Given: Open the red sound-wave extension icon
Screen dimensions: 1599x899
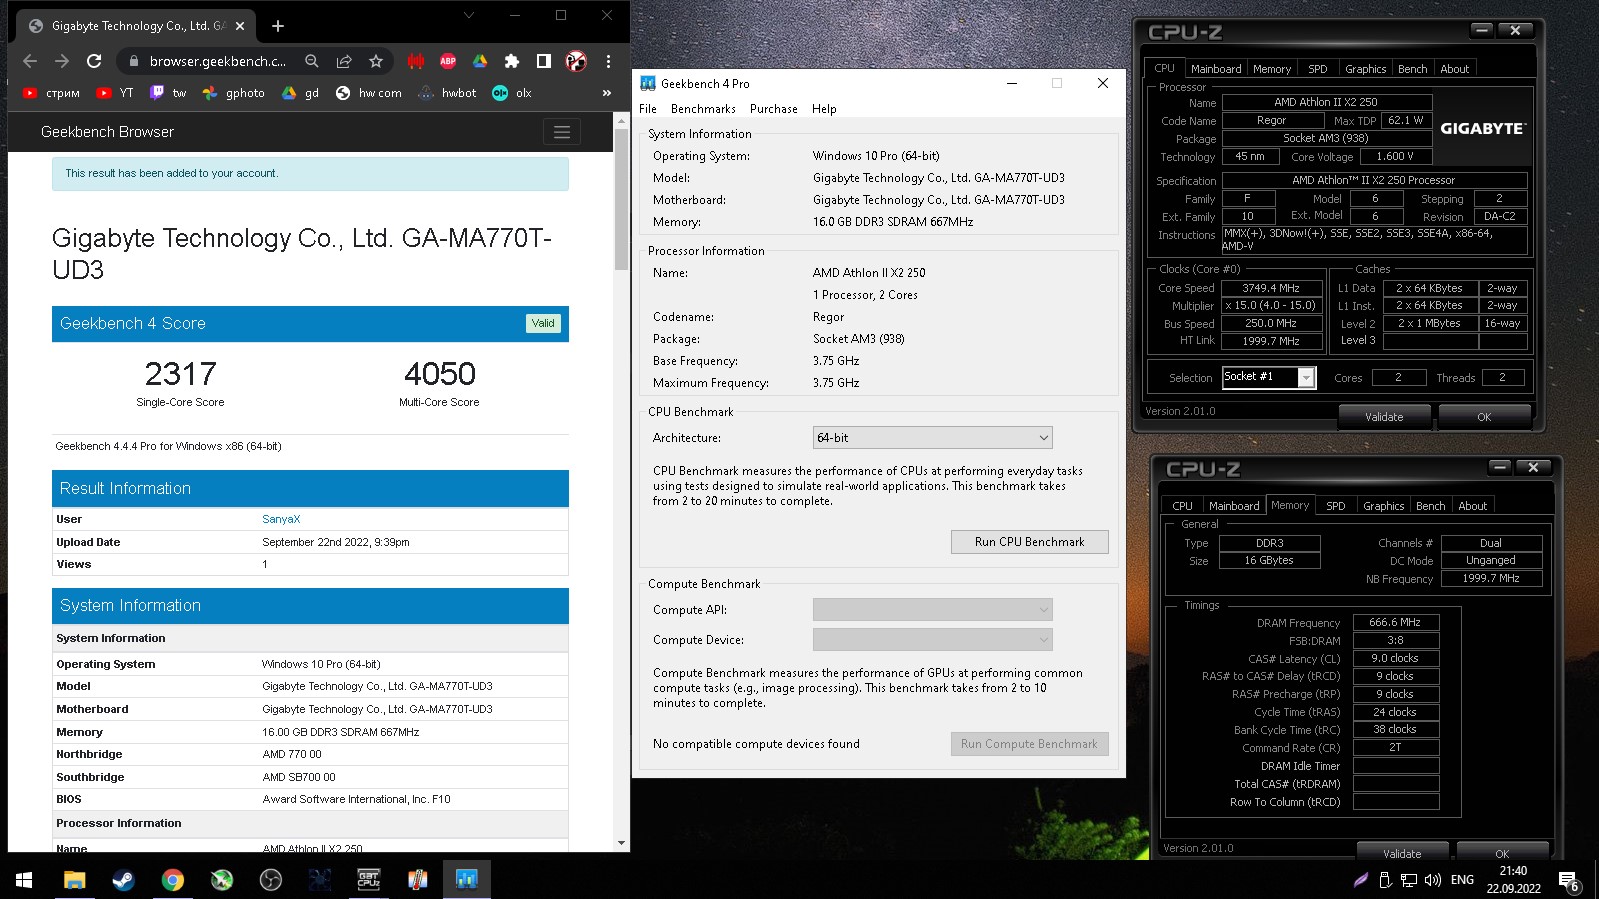Looking at the screenshot, I should coord(416,61).
